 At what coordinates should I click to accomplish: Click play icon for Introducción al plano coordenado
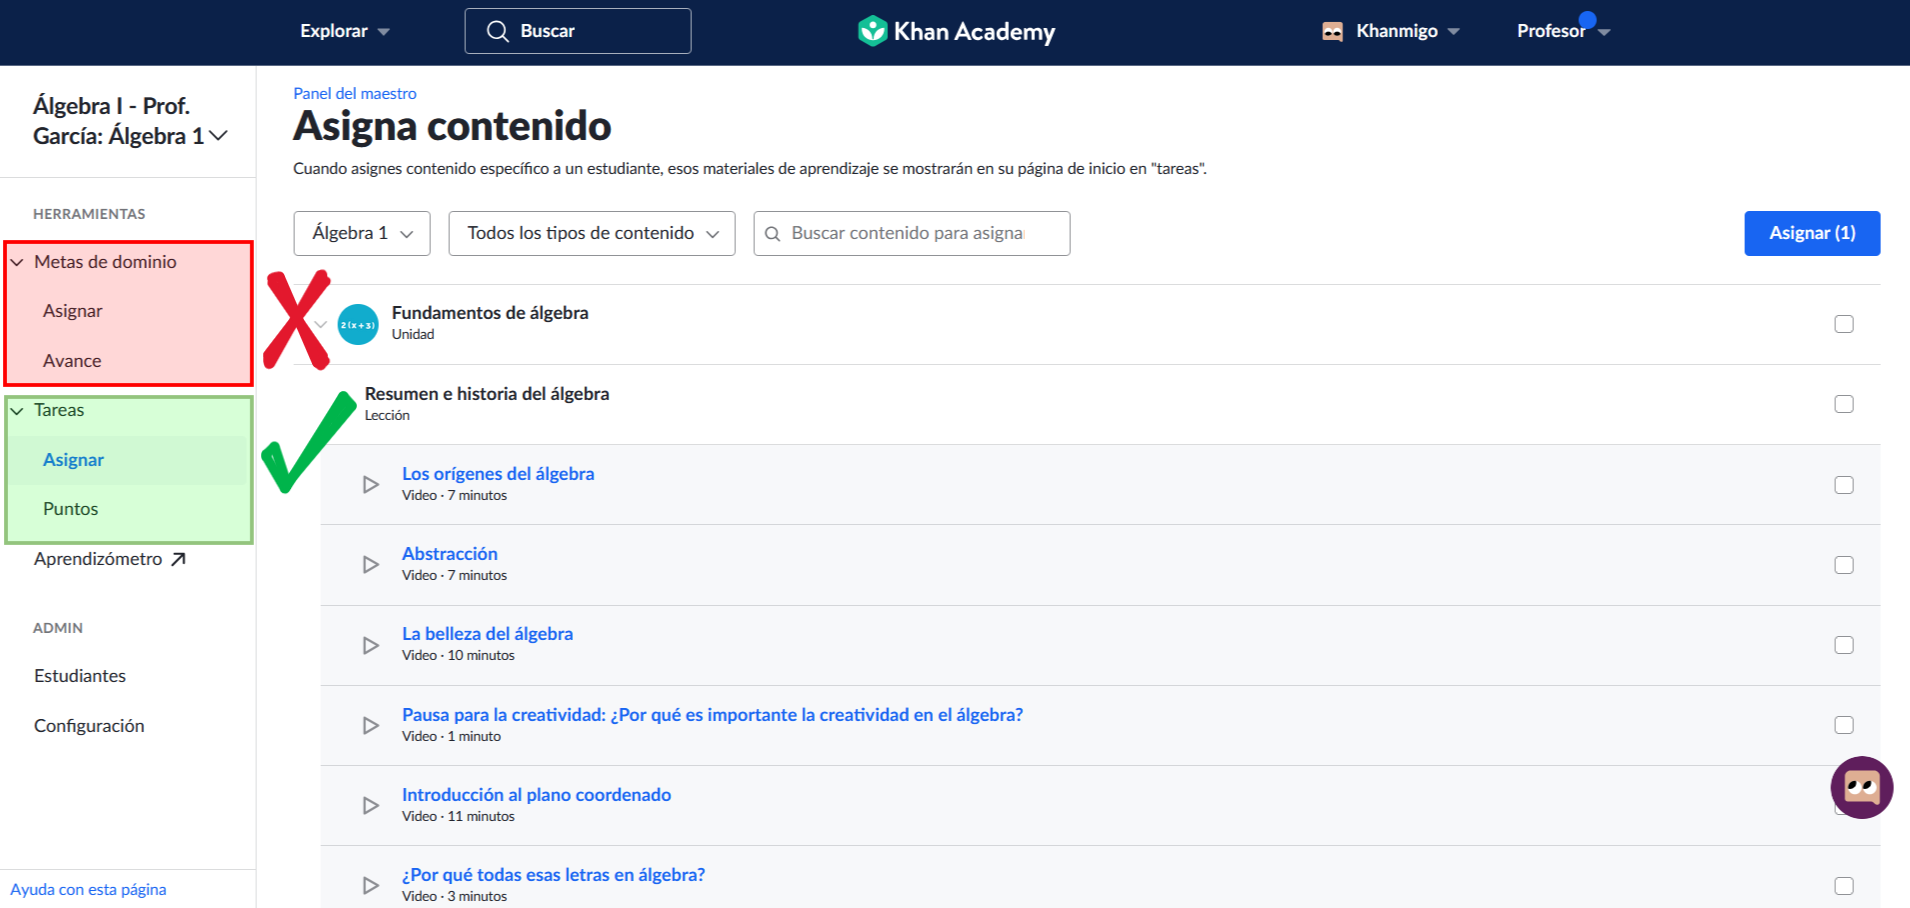(x=371, y=805)
